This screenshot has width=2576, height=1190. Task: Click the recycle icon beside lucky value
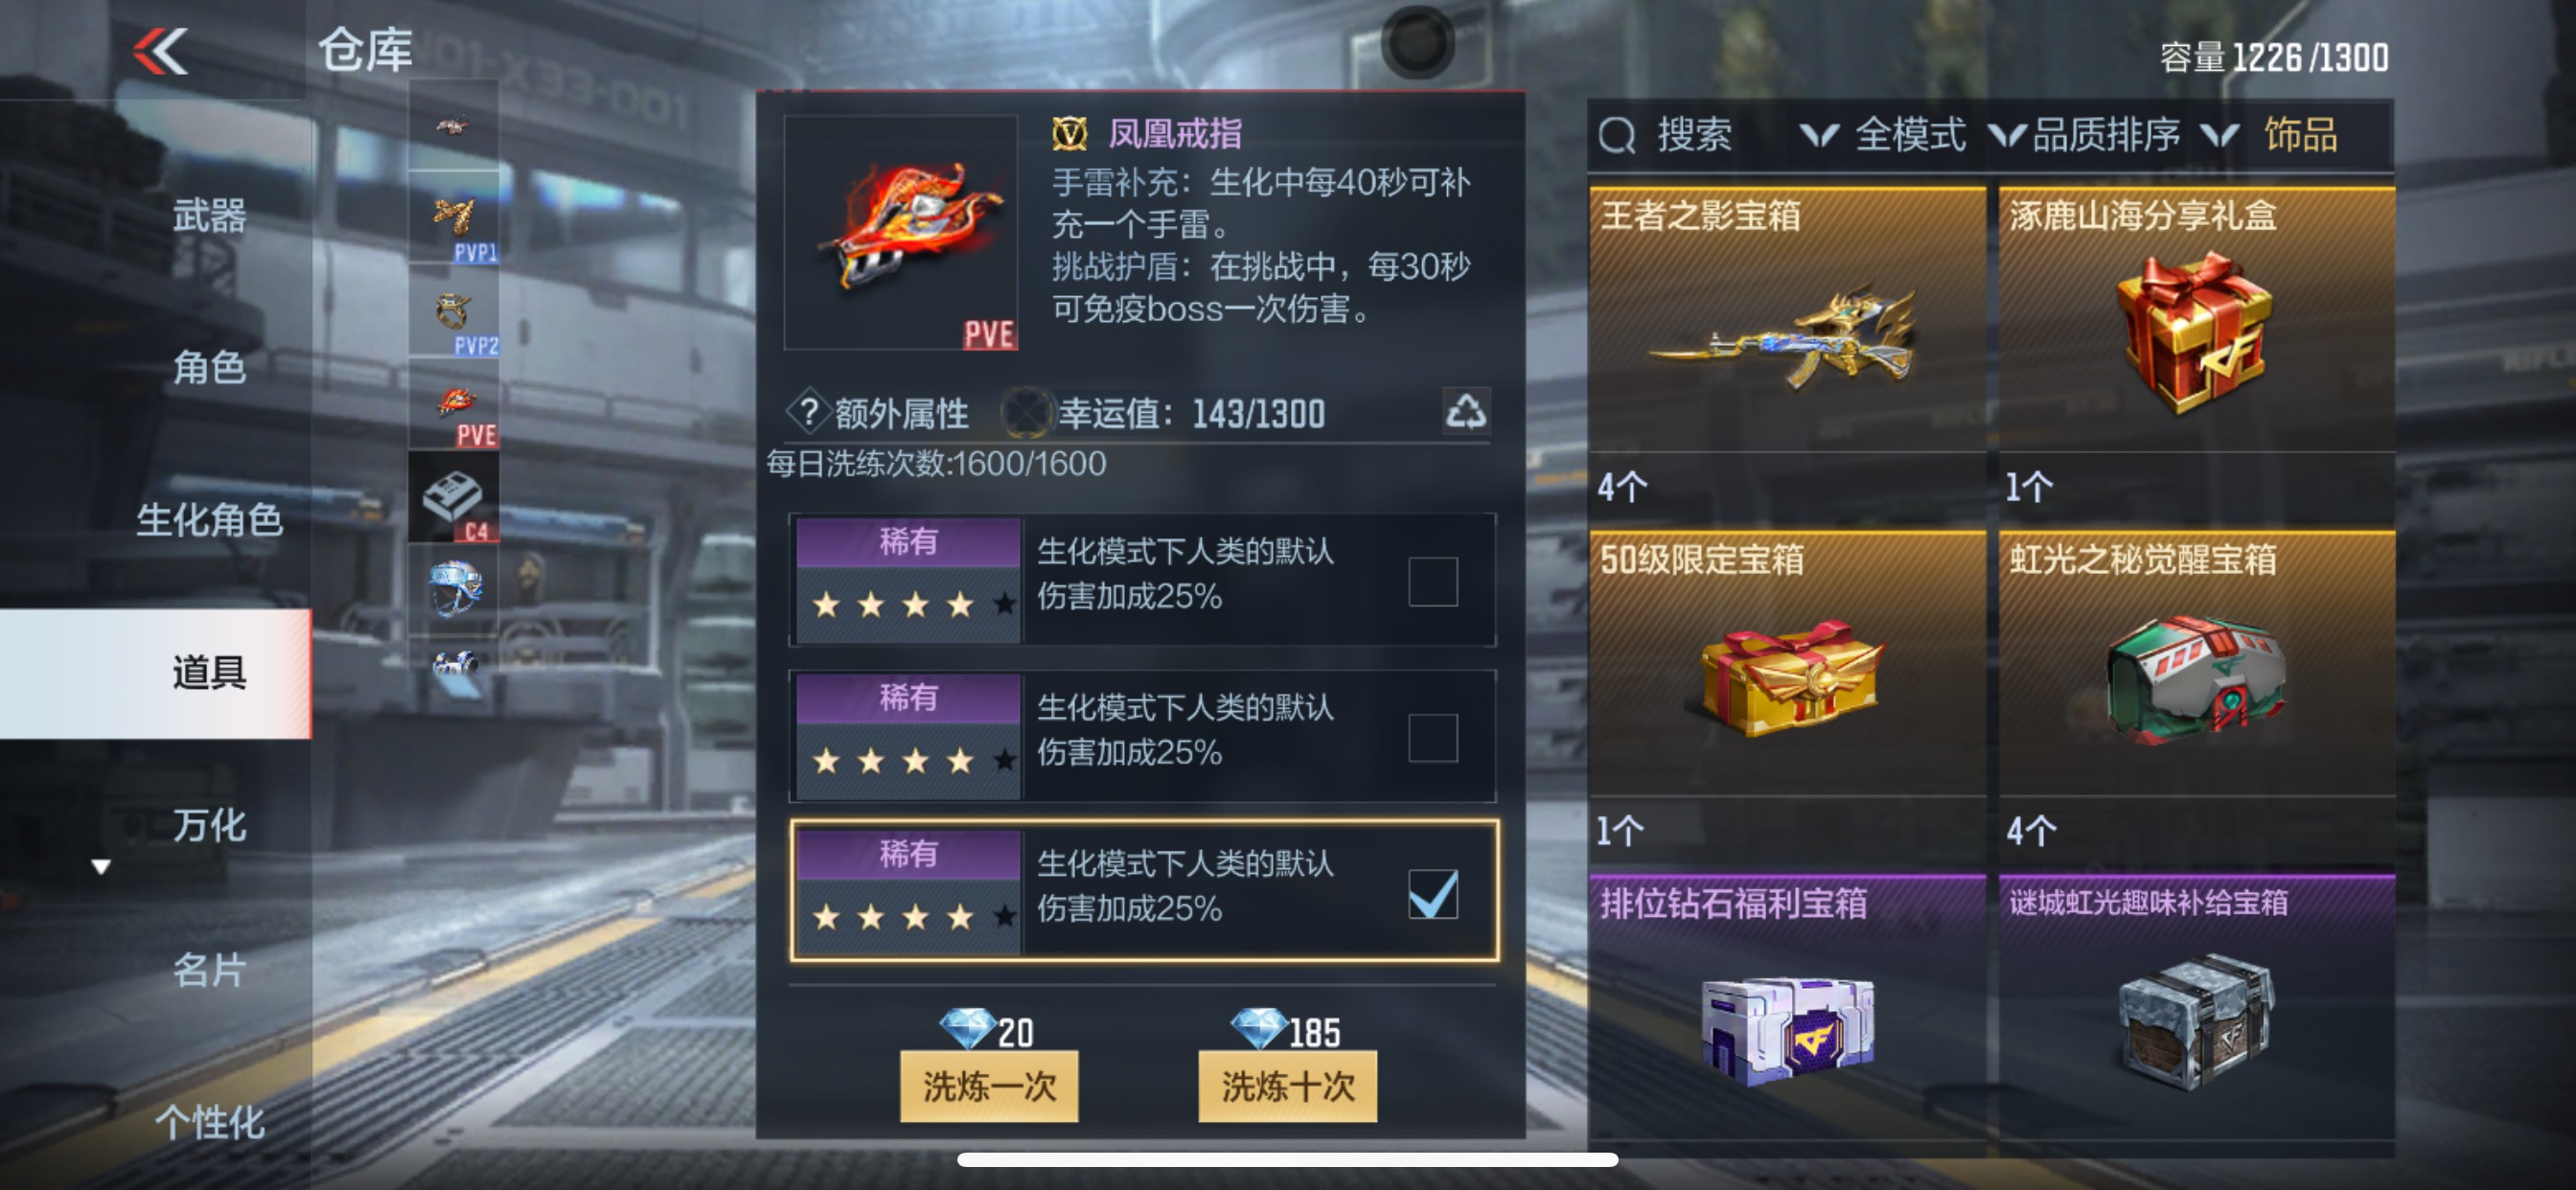tap(1466, 411)
